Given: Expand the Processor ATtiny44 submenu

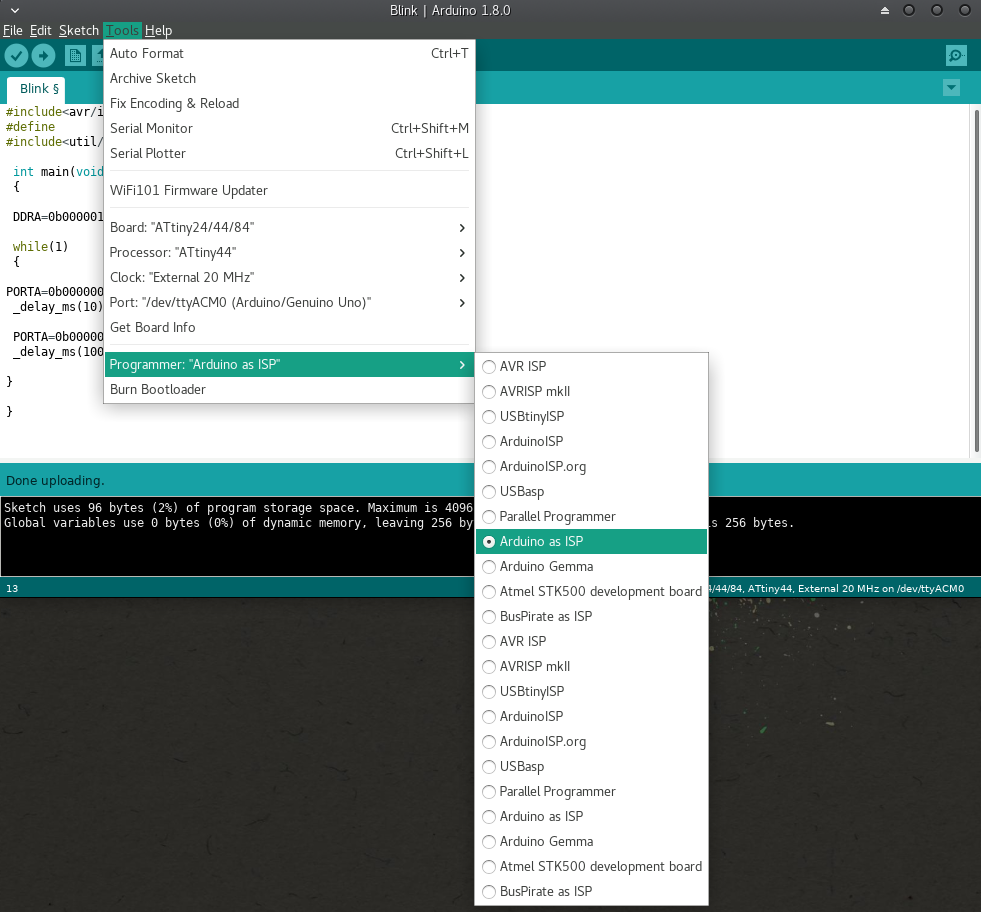Looking at the screenshot, I should click(x=289, y=252).
